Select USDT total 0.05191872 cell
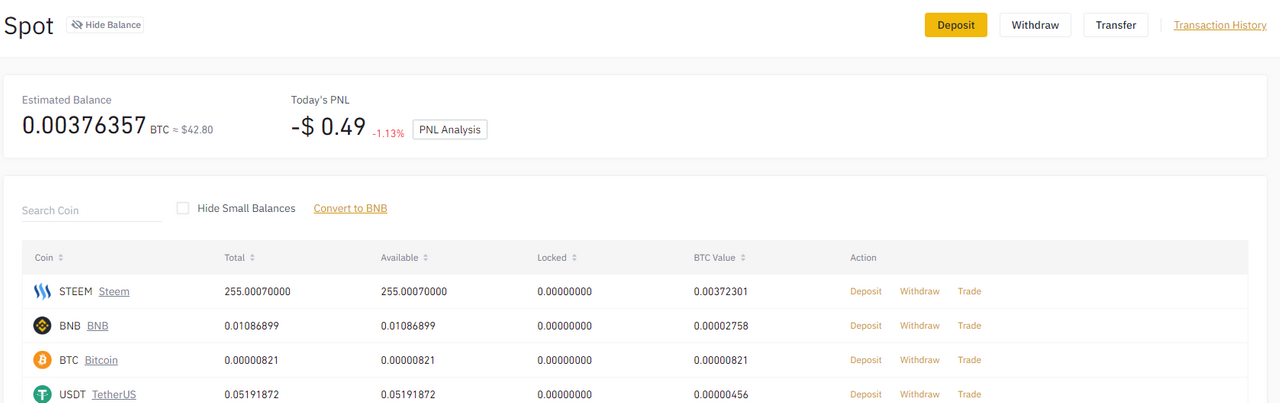 (252, 394)
